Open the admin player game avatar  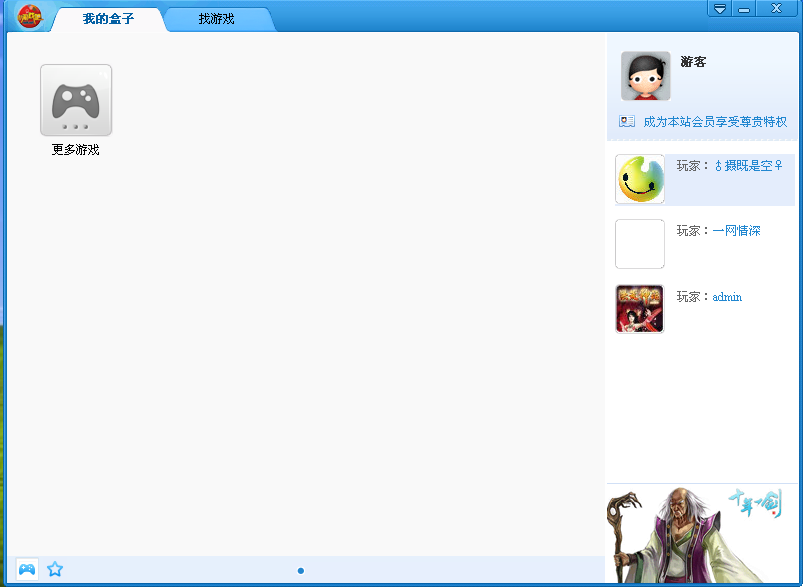point(640,309)
